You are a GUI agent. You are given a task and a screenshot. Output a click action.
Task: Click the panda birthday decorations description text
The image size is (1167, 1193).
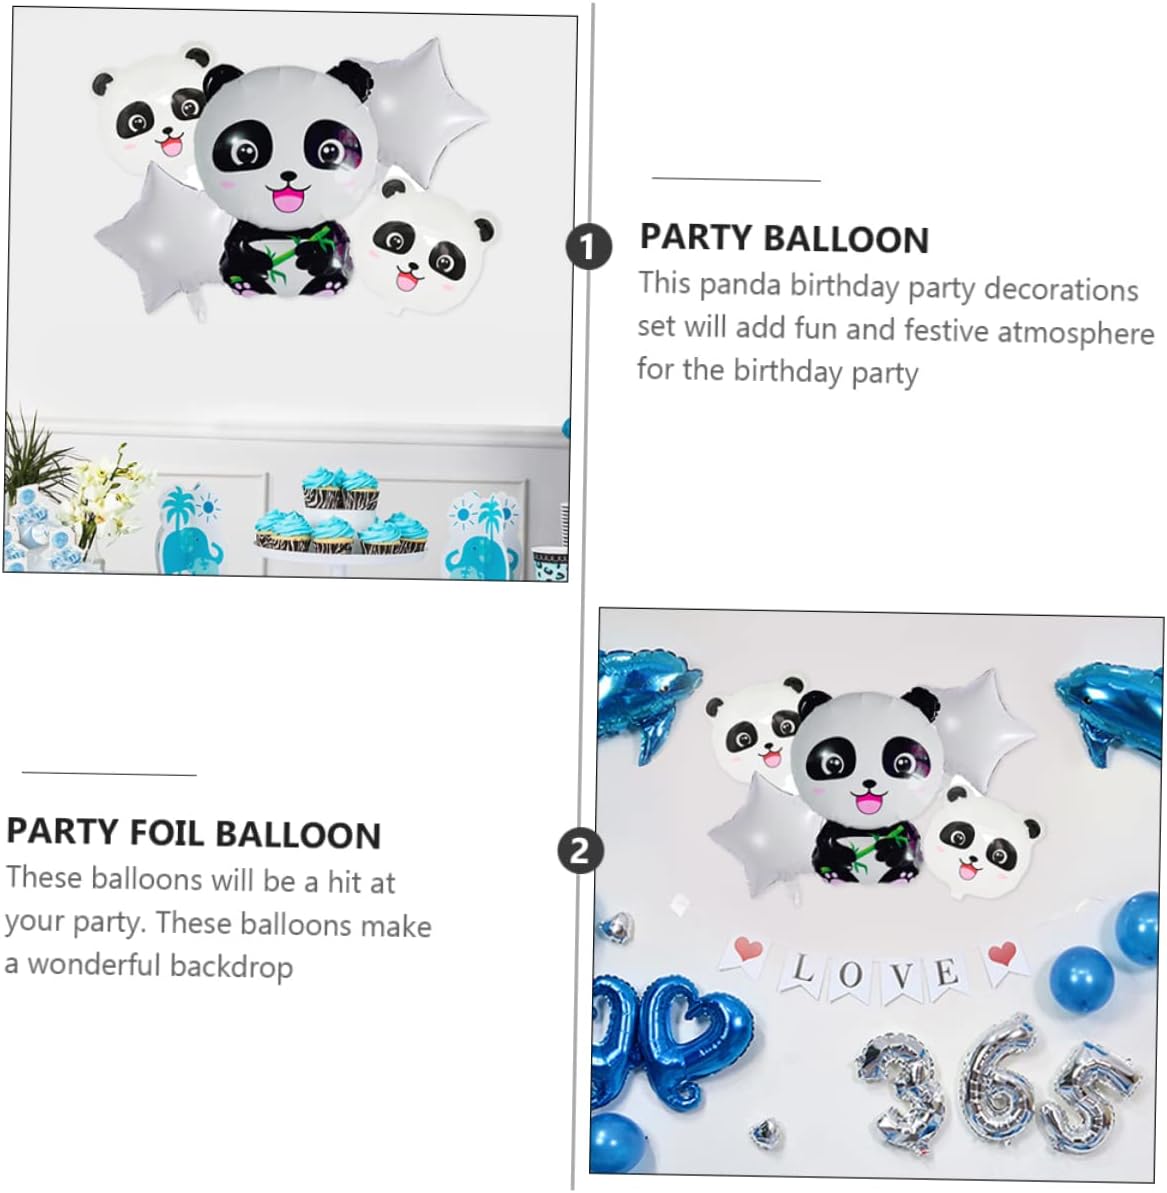point(895,329)
